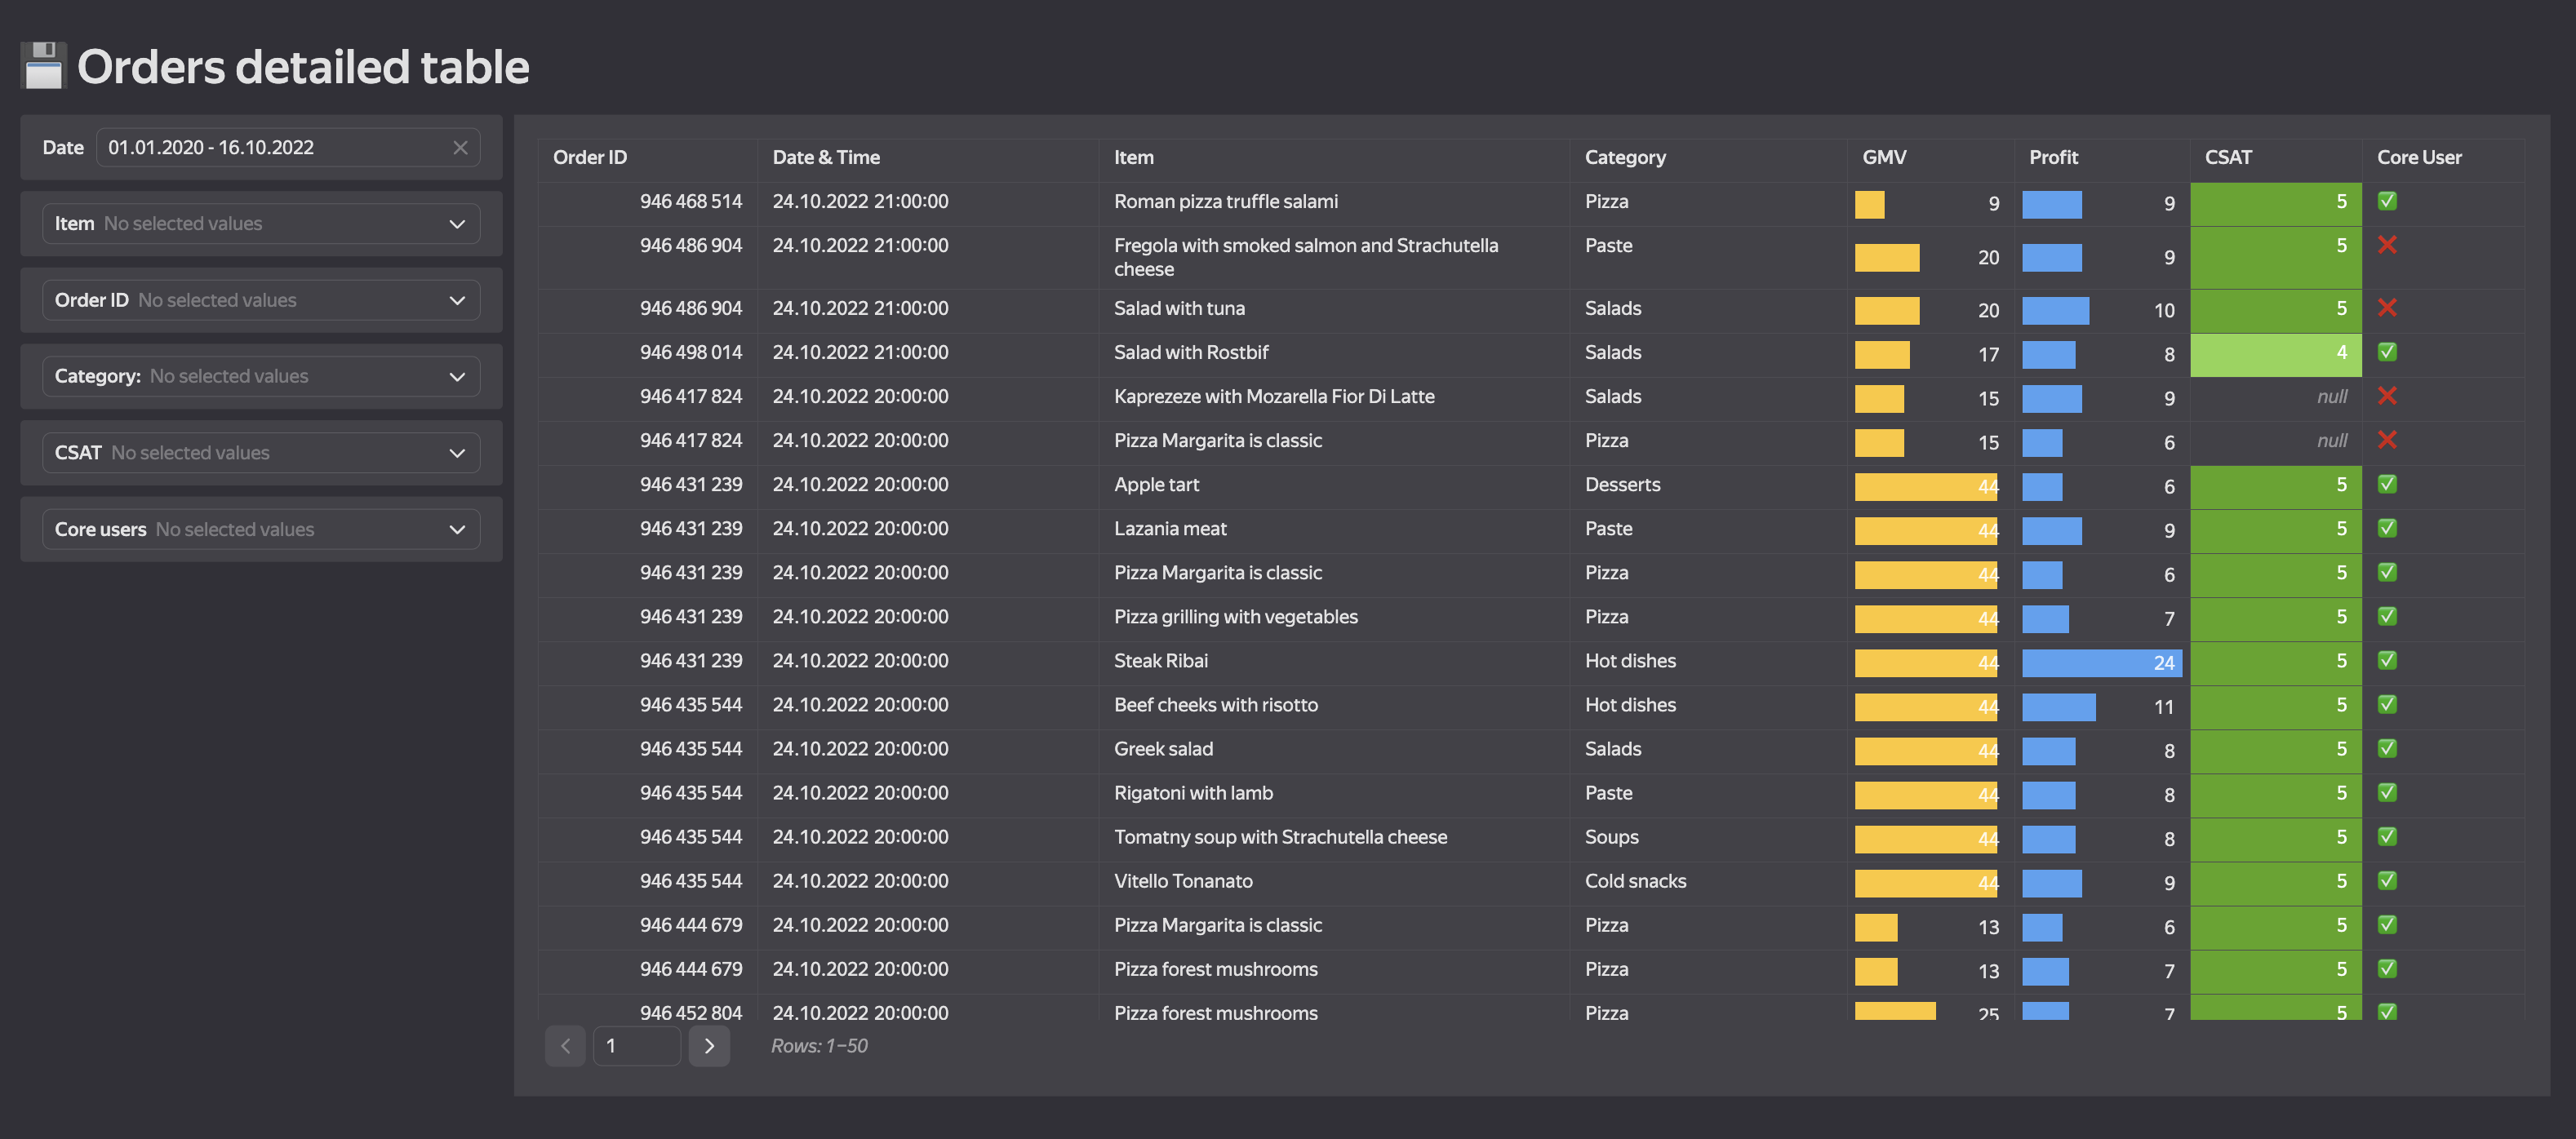Click the Profit column header
Screen dimensions: 2576x1139
pos(2053,157)
